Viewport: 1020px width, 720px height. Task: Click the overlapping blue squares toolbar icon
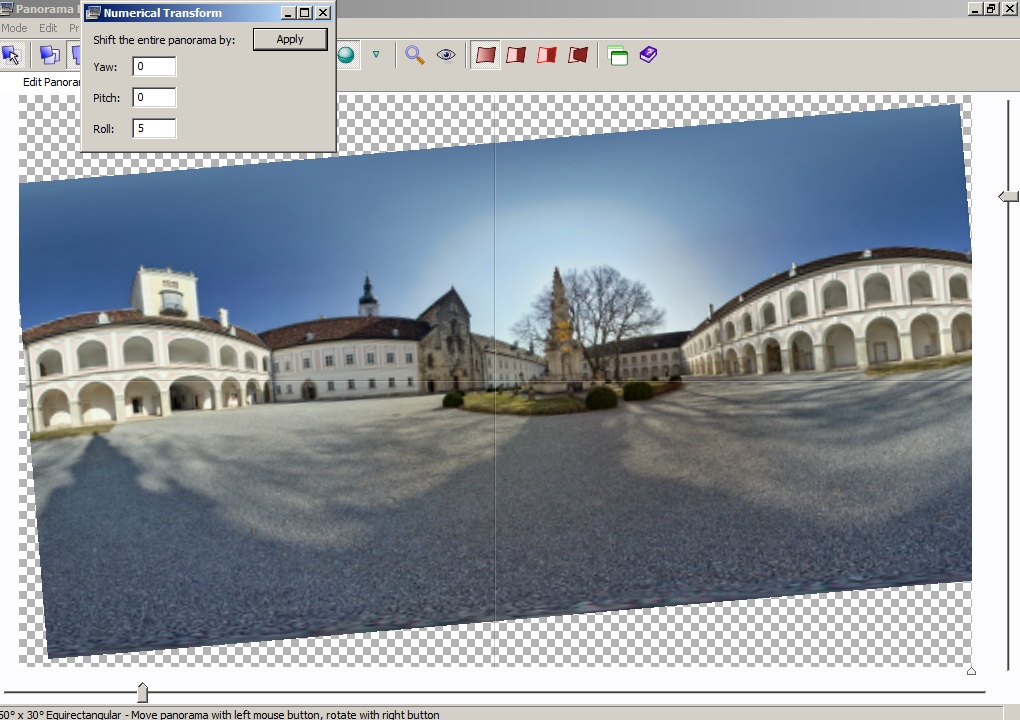coord(49,55)
